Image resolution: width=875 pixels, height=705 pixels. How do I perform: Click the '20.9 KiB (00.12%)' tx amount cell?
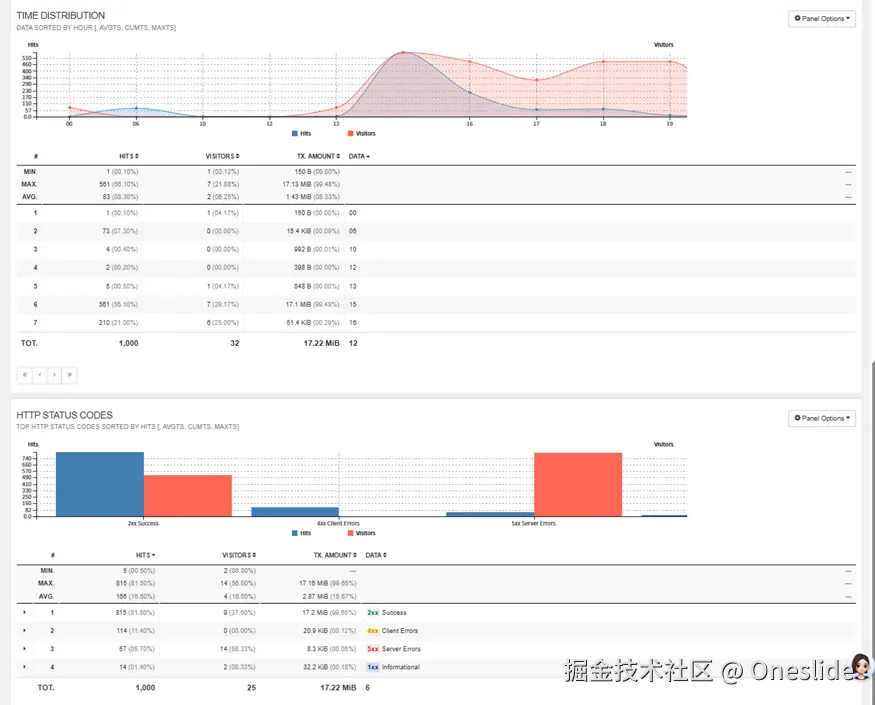click(x=329, y=631)
